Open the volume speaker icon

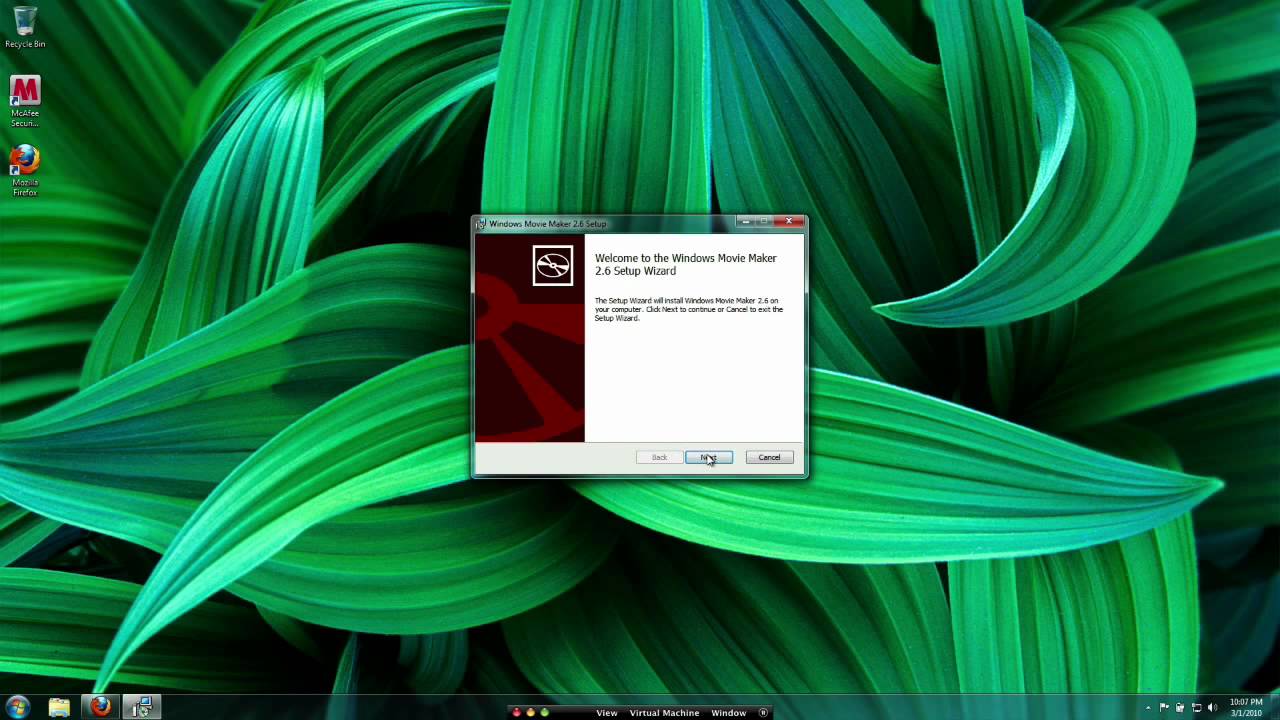tap(1212, 707)
